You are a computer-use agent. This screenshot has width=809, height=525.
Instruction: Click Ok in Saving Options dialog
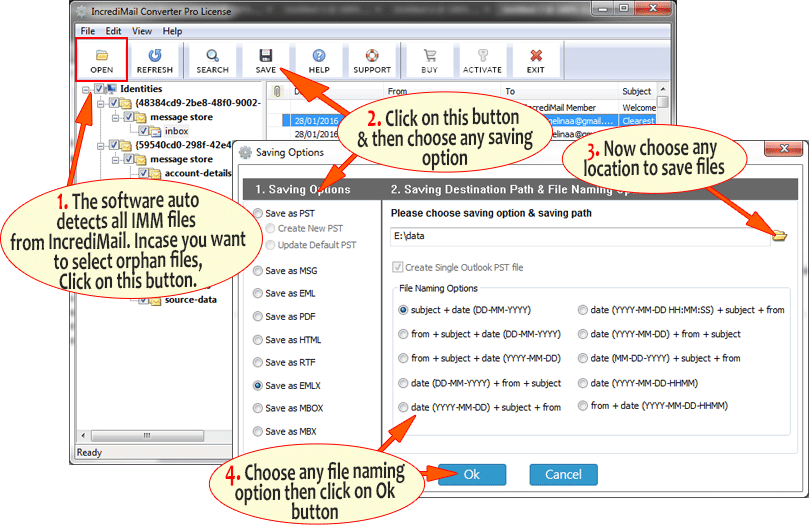(x=472, y=474)
